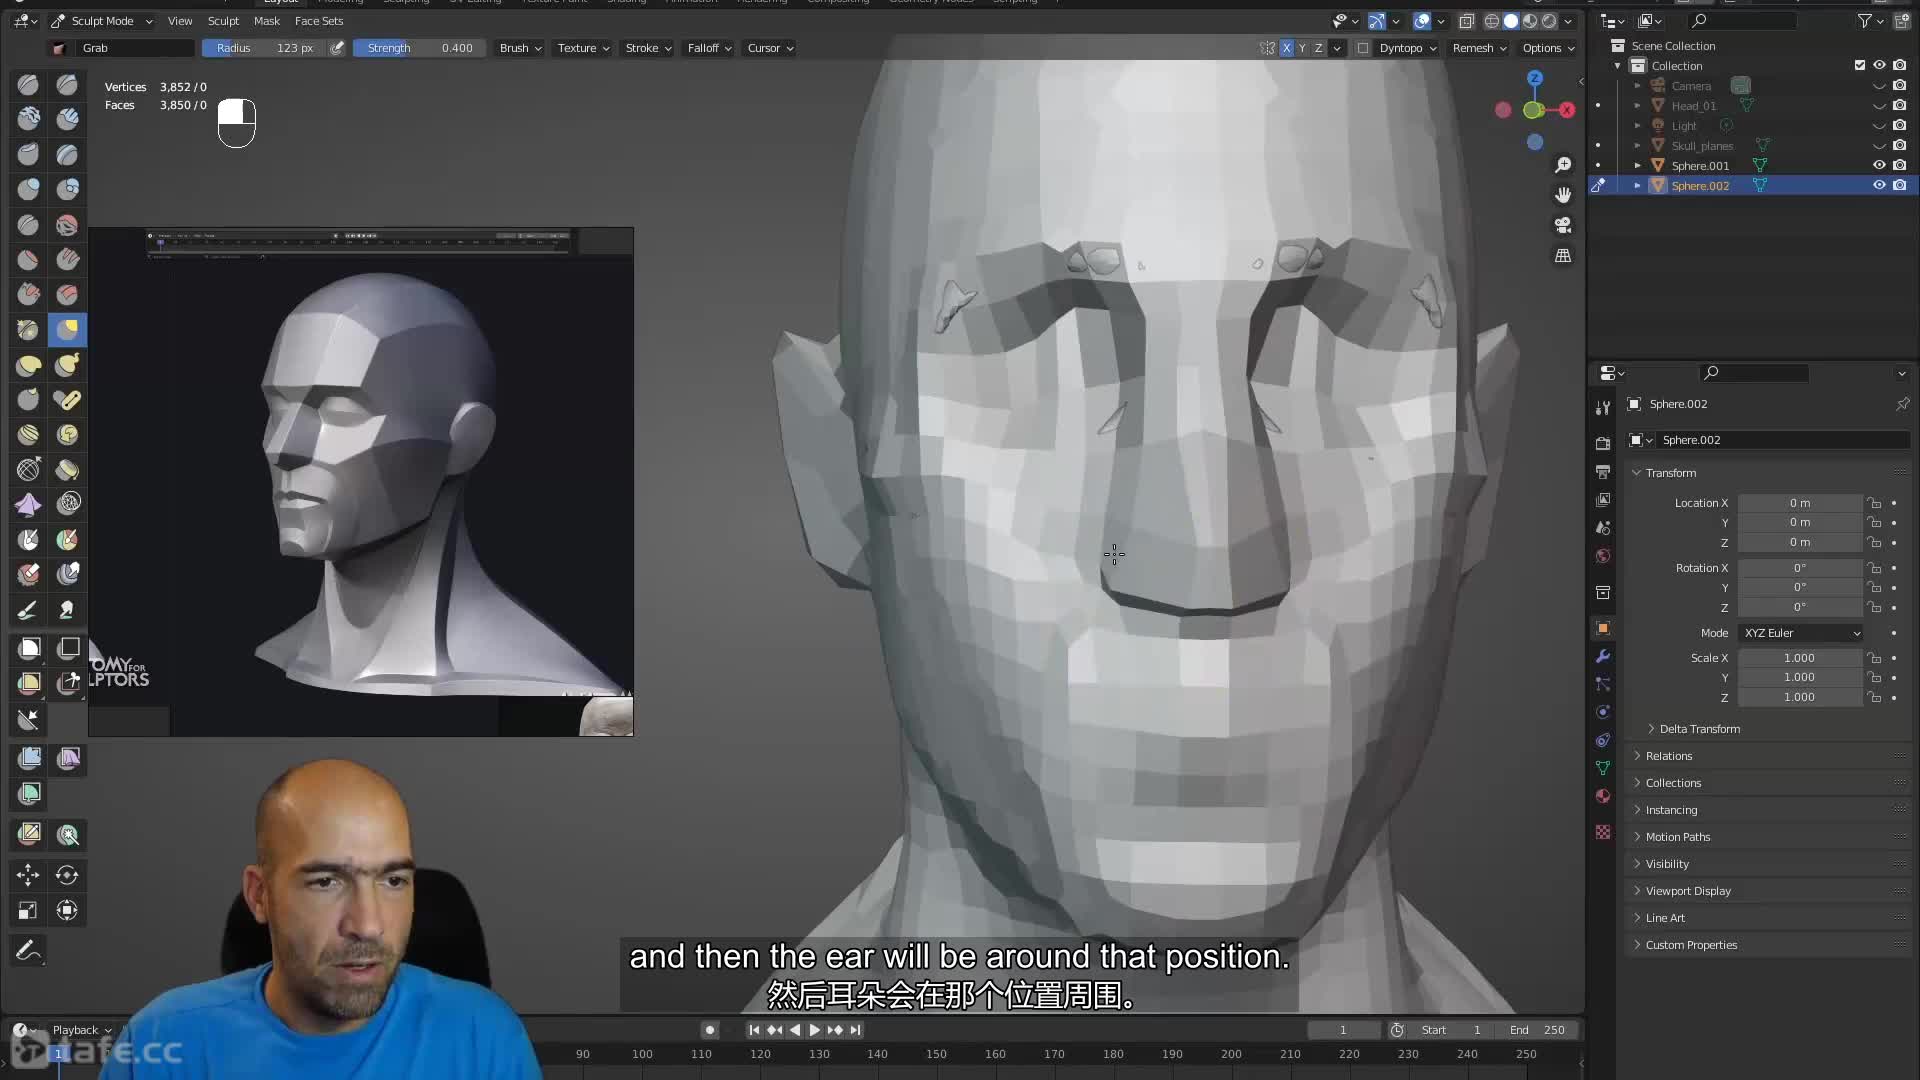Adjust the brush Strength slider
The image size is (1920, 1080).
[419, 48]
